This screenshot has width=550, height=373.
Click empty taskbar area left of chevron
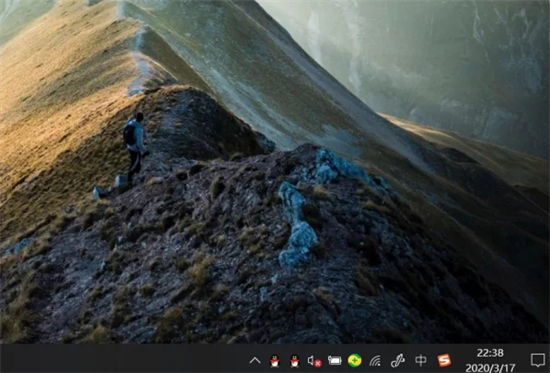click(123, 359)
